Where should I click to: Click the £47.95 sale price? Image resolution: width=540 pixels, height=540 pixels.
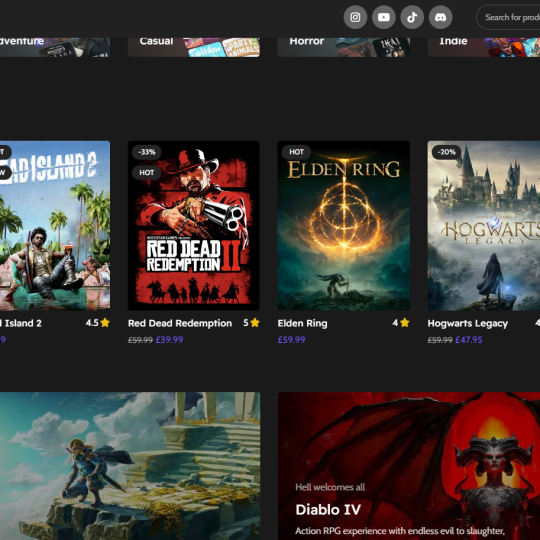tap(469, 340)
